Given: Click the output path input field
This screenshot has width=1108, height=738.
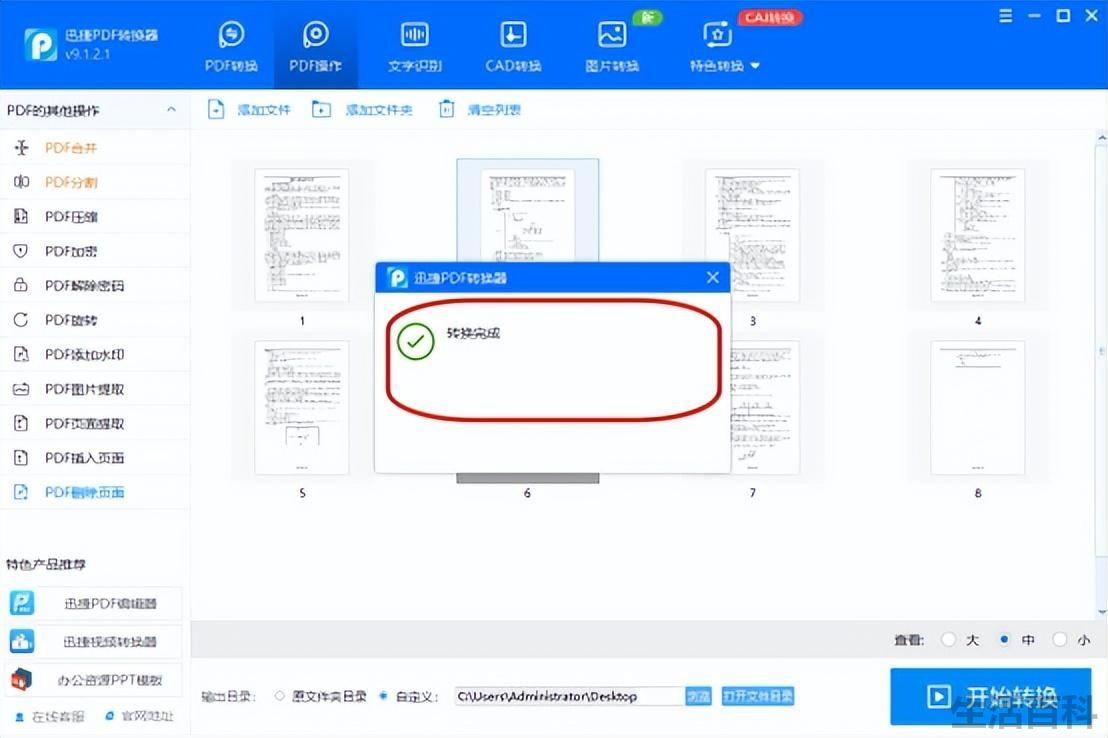Looking at the screenshot, I should (569, 696).
